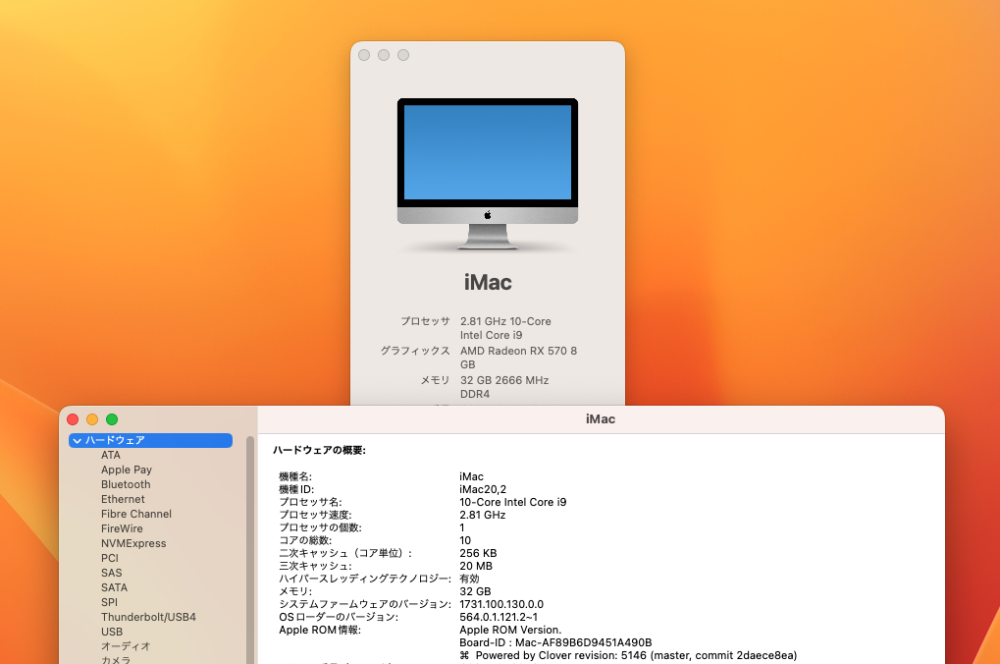Viewport: 1000px width, 664px height.
Task: Click the プロセッサ名 label
Action: [310, 502]
